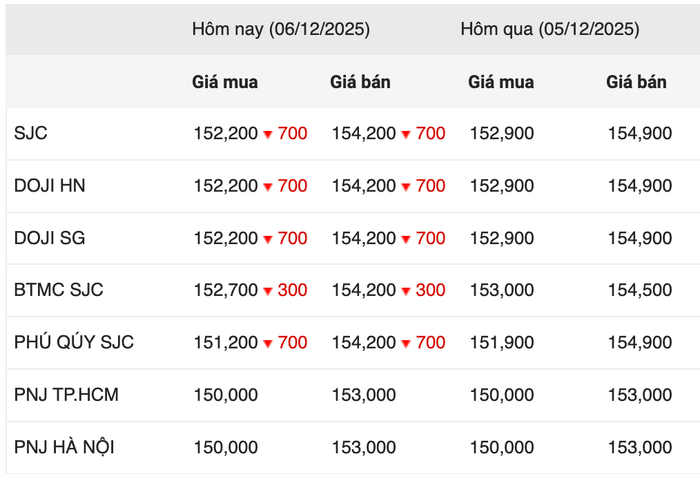Select the Hôm qua (05/12/2025) column header
Image resolution: width=700 pixels, height=480 pixels.
(x=549, y=29)
